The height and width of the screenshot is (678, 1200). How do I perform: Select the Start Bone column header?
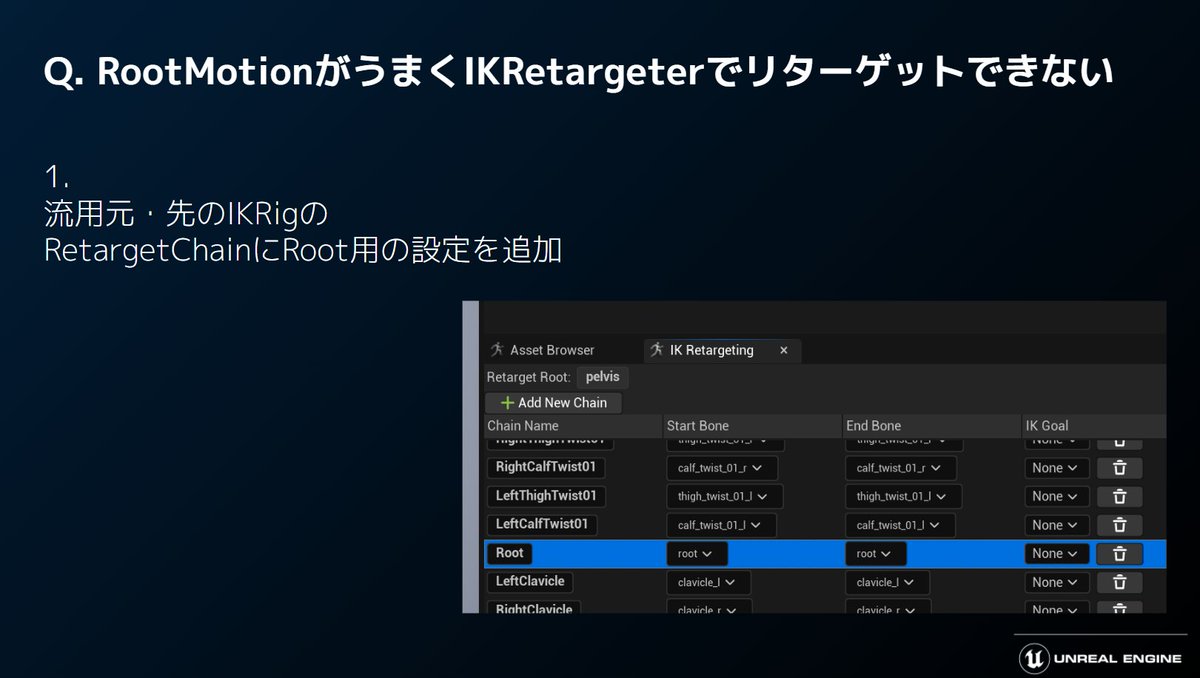[x=752, y=426]
